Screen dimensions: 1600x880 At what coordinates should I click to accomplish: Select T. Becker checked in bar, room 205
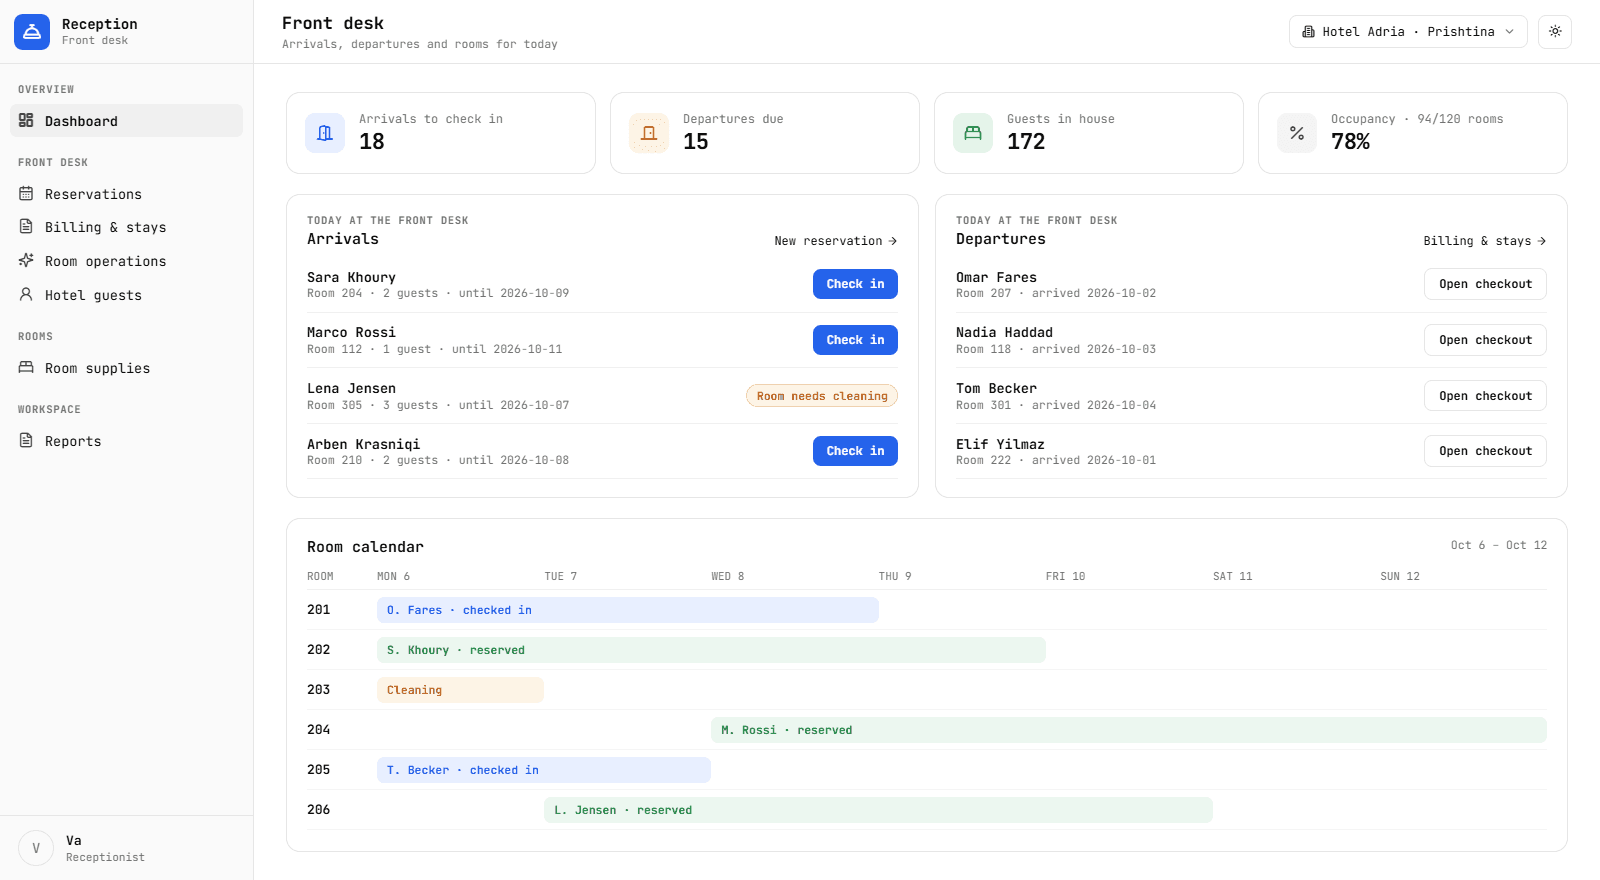544,770
